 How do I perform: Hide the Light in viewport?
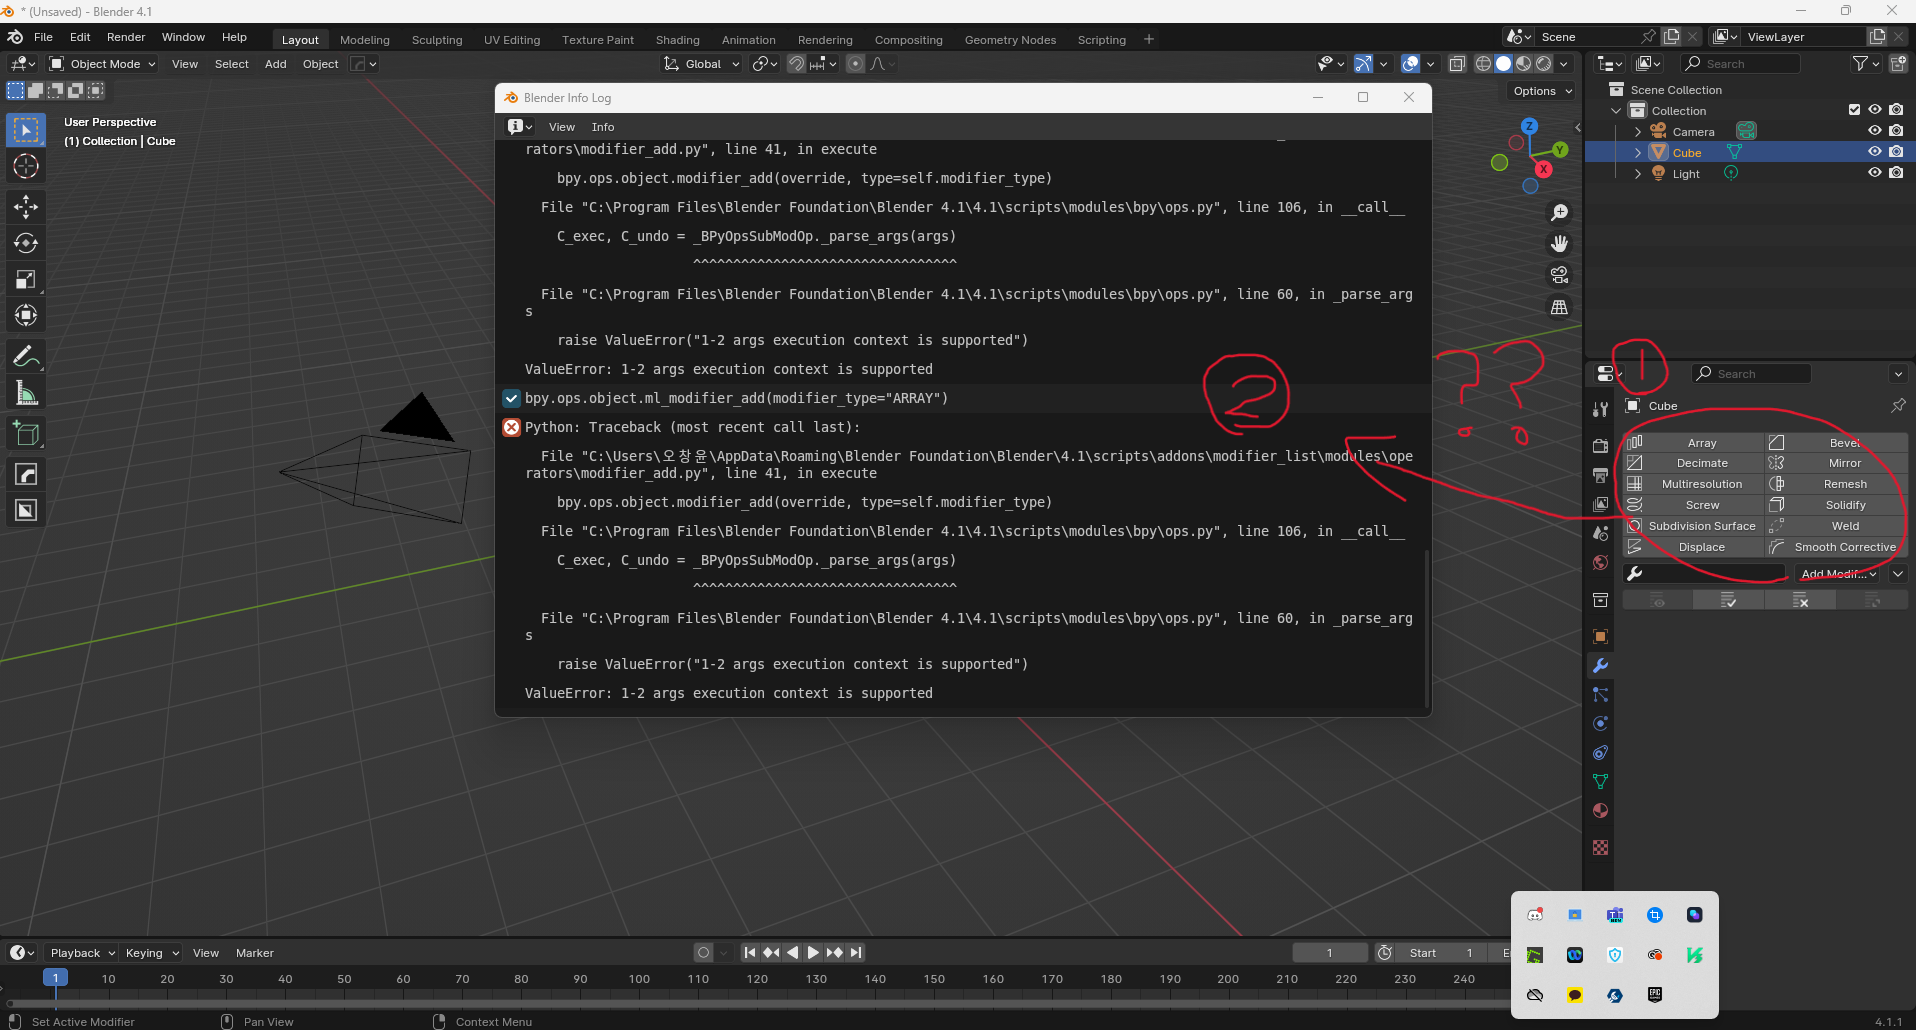(x=1875, y=173)
